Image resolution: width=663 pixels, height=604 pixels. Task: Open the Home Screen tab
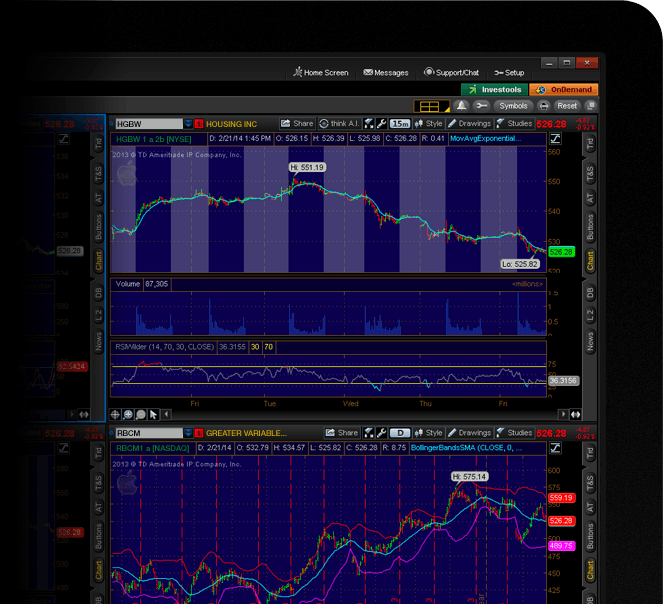321,72
